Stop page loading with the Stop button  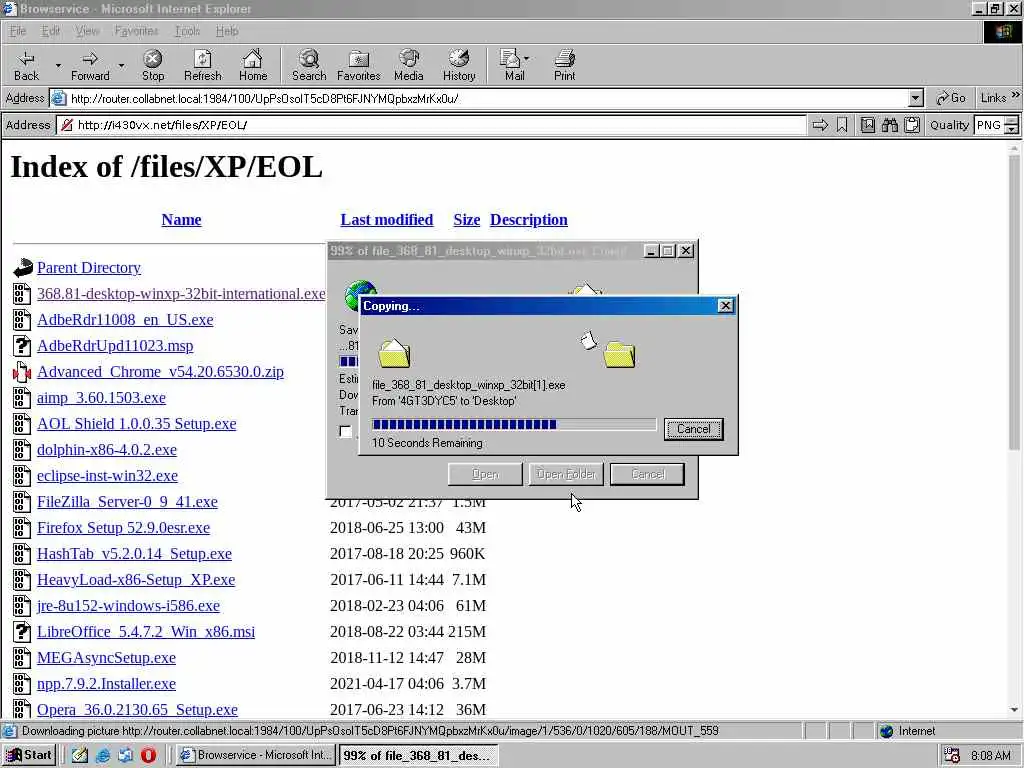[x=153, y=65]
